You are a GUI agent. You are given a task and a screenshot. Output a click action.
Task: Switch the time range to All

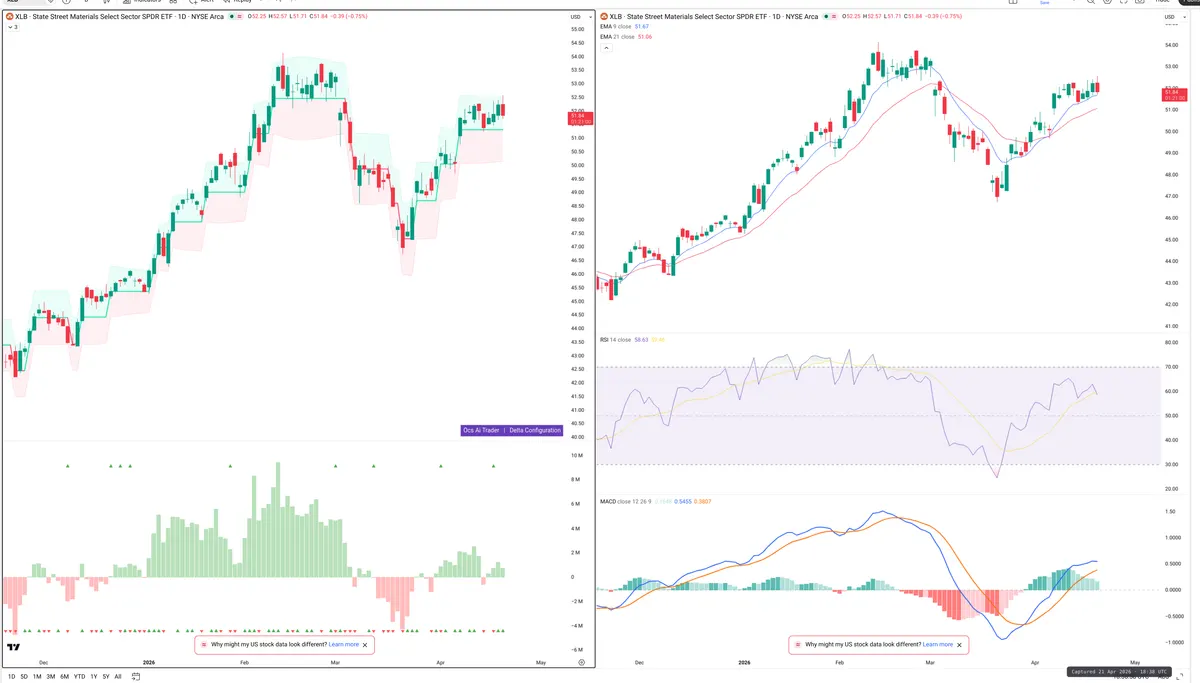118,676
